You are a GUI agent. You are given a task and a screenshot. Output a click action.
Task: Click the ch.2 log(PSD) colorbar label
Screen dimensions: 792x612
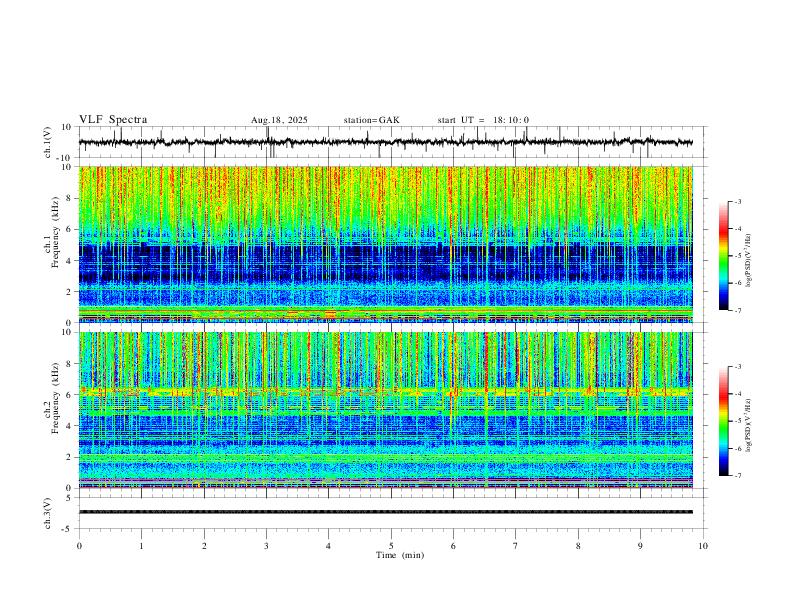[749, 421]
